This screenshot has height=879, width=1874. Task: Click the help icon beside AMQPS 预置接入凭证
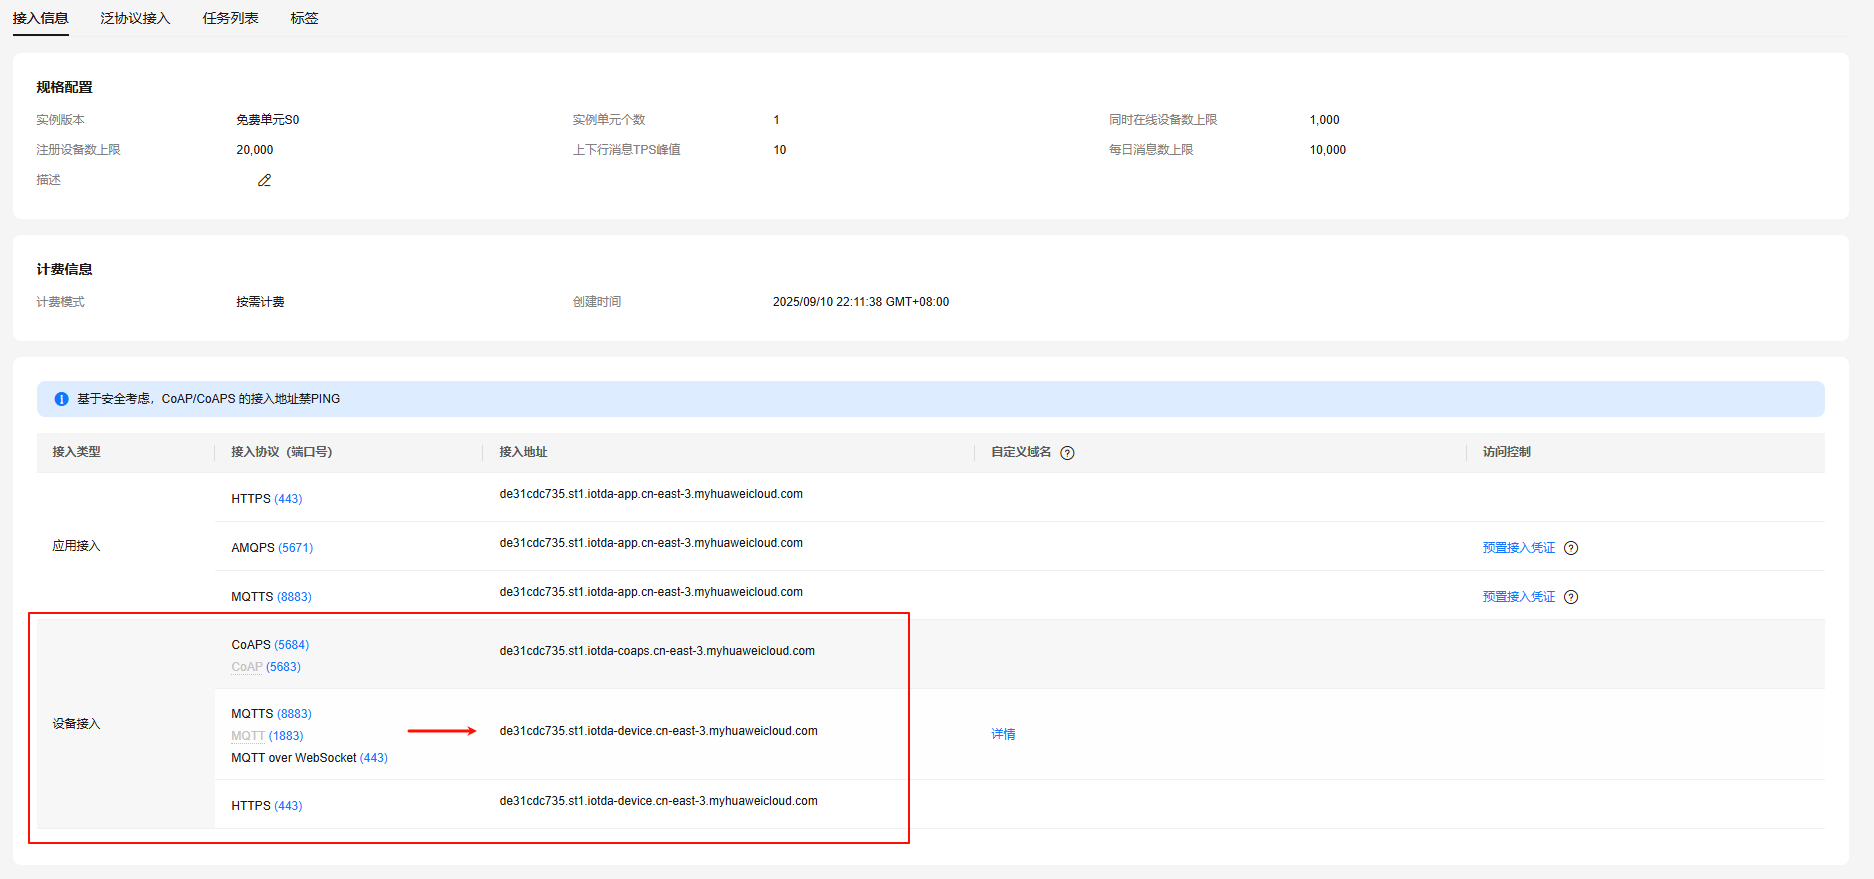pos(1571,548)
